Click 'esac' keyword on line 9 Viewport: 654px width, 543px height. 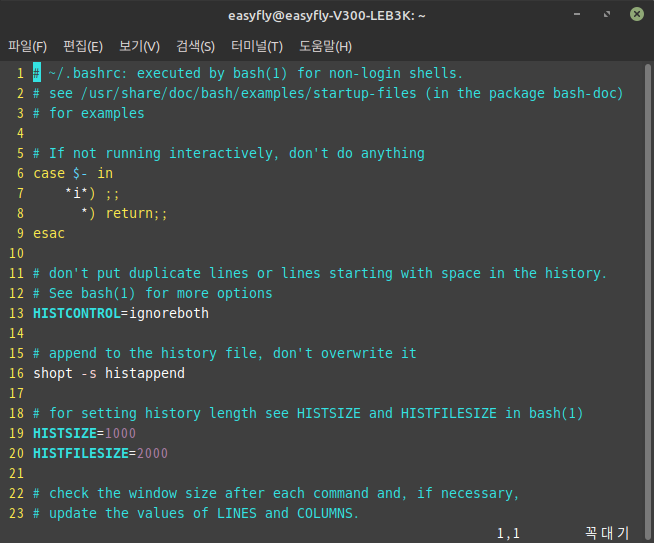pos(49,233)
